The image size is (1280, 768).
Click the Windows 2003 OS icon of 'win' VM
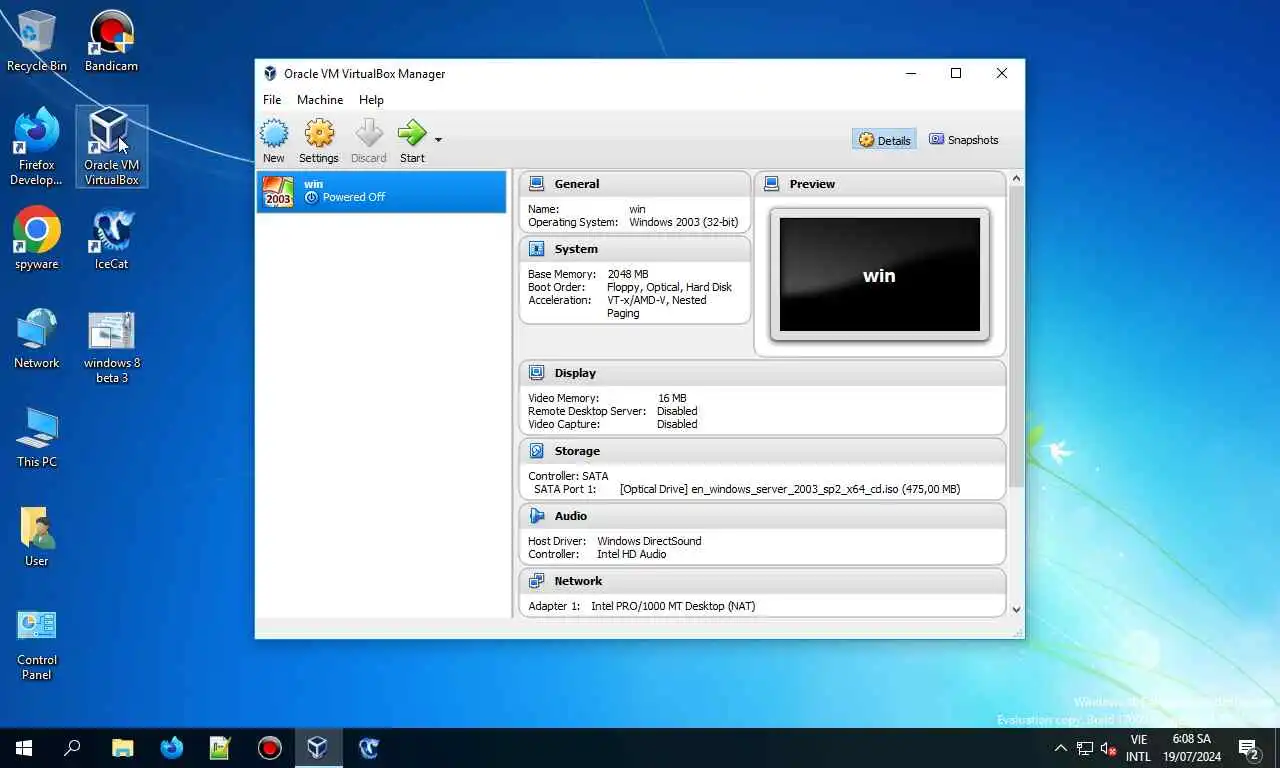coord(278,191)
